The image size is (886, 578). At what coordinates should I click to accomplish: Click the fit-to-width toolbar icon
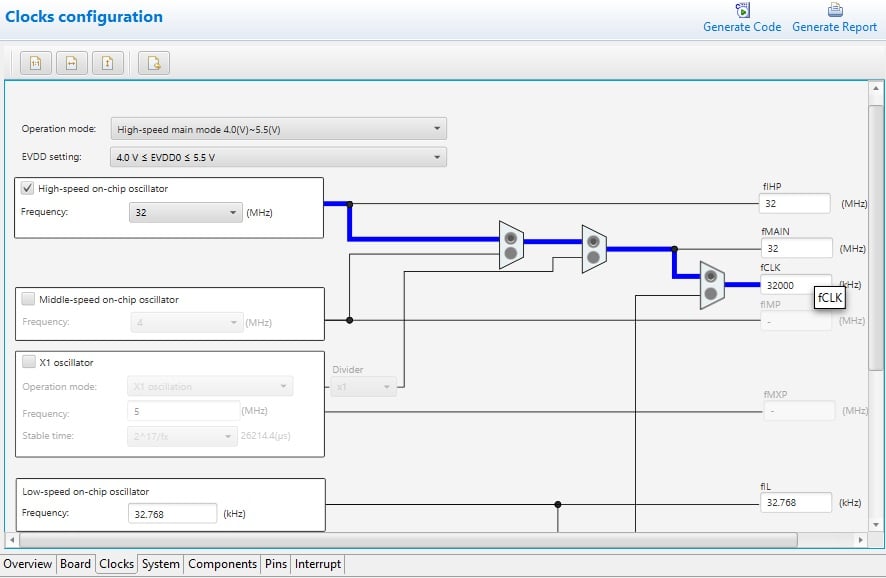71,62
